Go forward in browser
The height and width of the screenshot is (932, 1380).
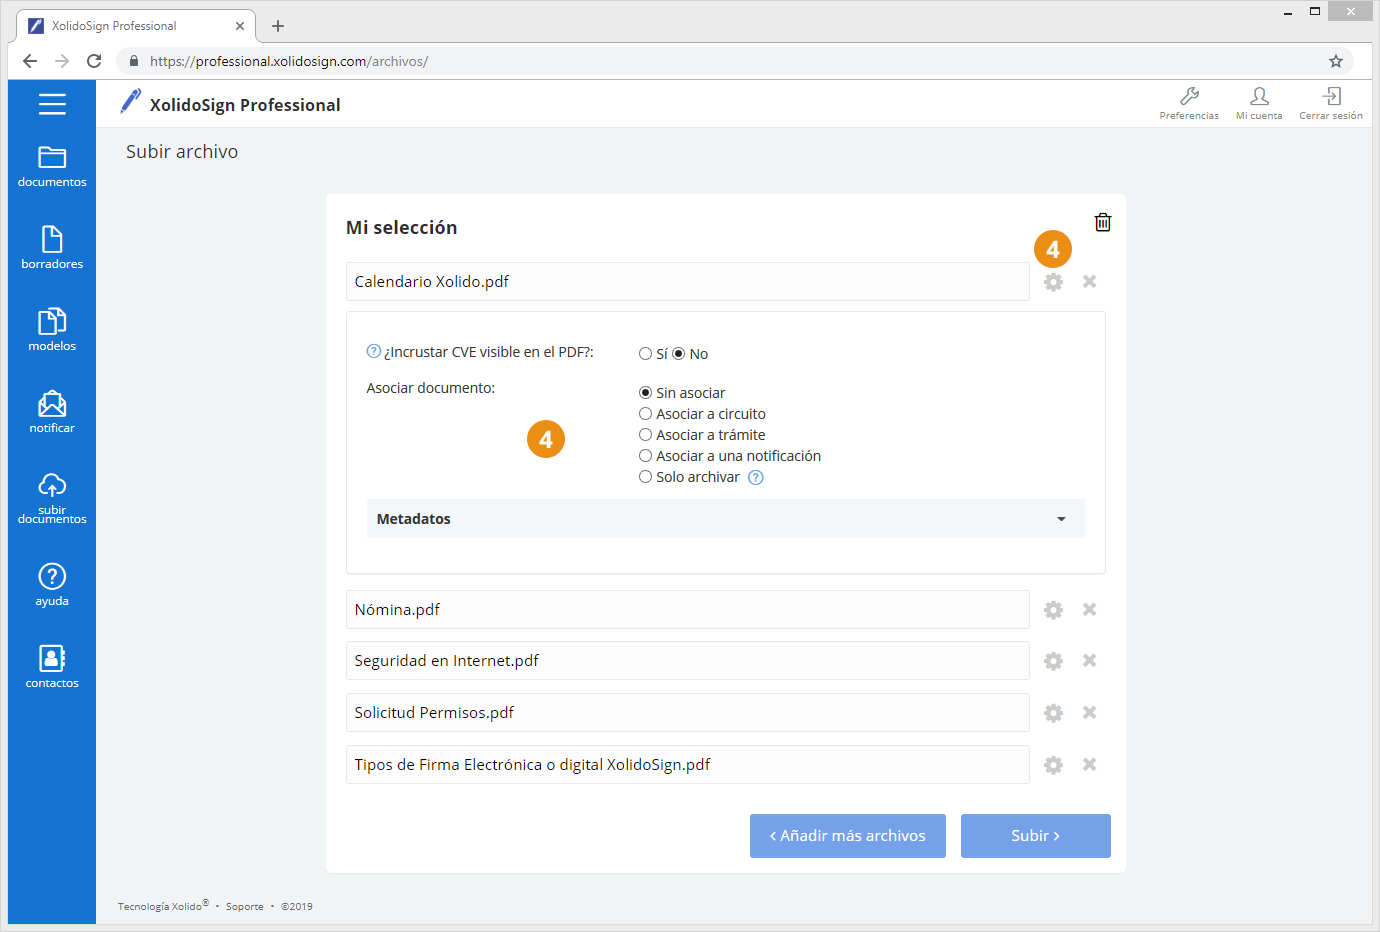pos(62,61)
